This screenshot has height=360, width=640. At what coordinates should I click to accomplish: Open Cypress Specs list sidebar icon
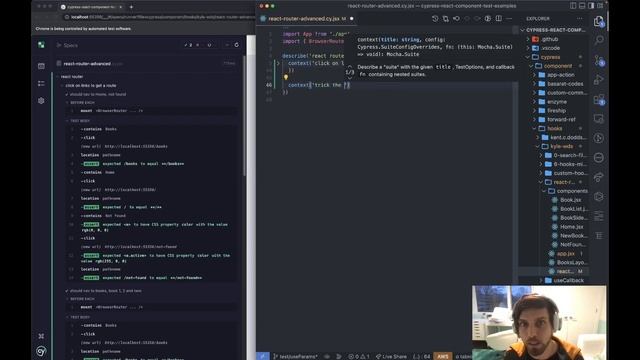click(x=41, y=66)
